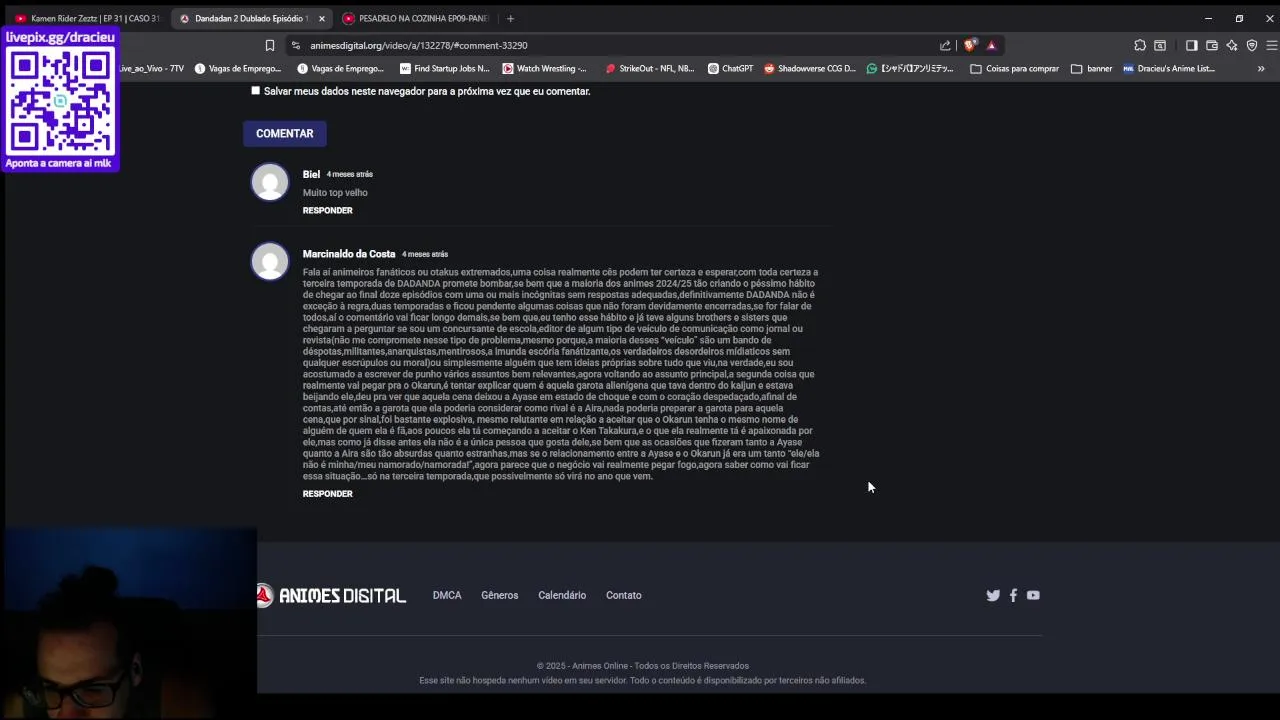Close the Dandadan 2 Dublado tab

pos(321,18)
